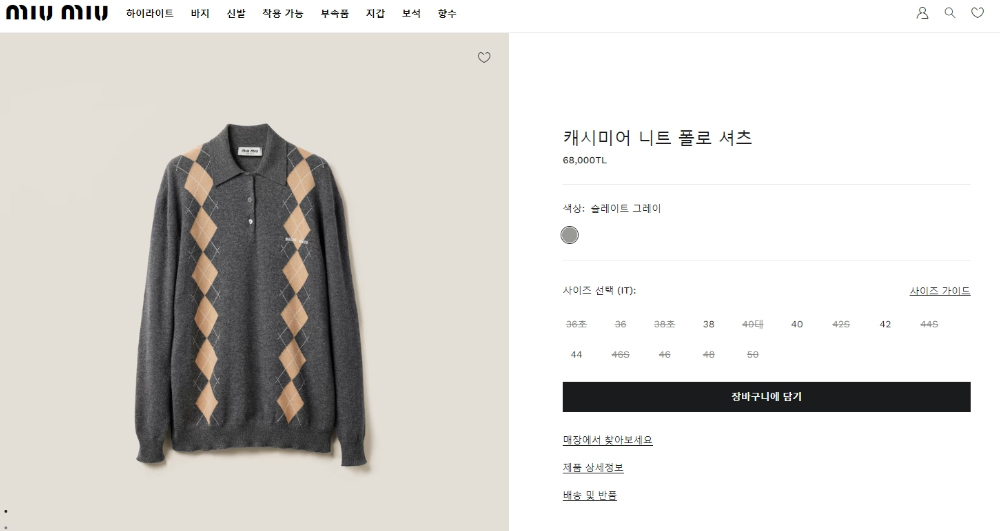The height and width of the screenshot is (531, 1000).
Task: Choose size 38
Action: (x=709, y=324)
